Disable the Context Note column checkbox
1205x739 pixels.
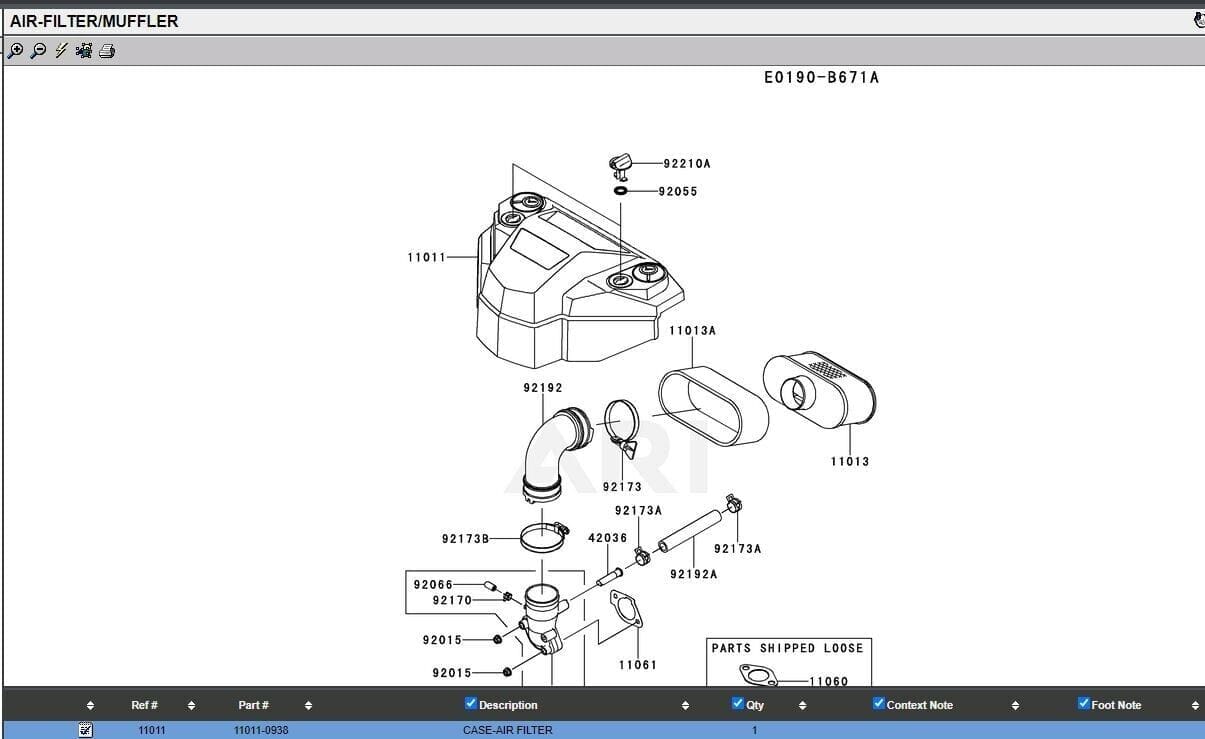(879, 704)
